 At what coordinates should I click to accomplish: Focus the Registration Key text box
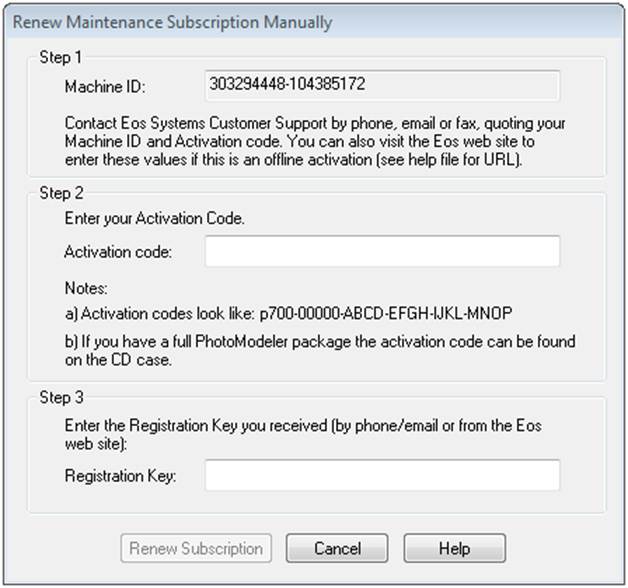[x=382, y=475]
